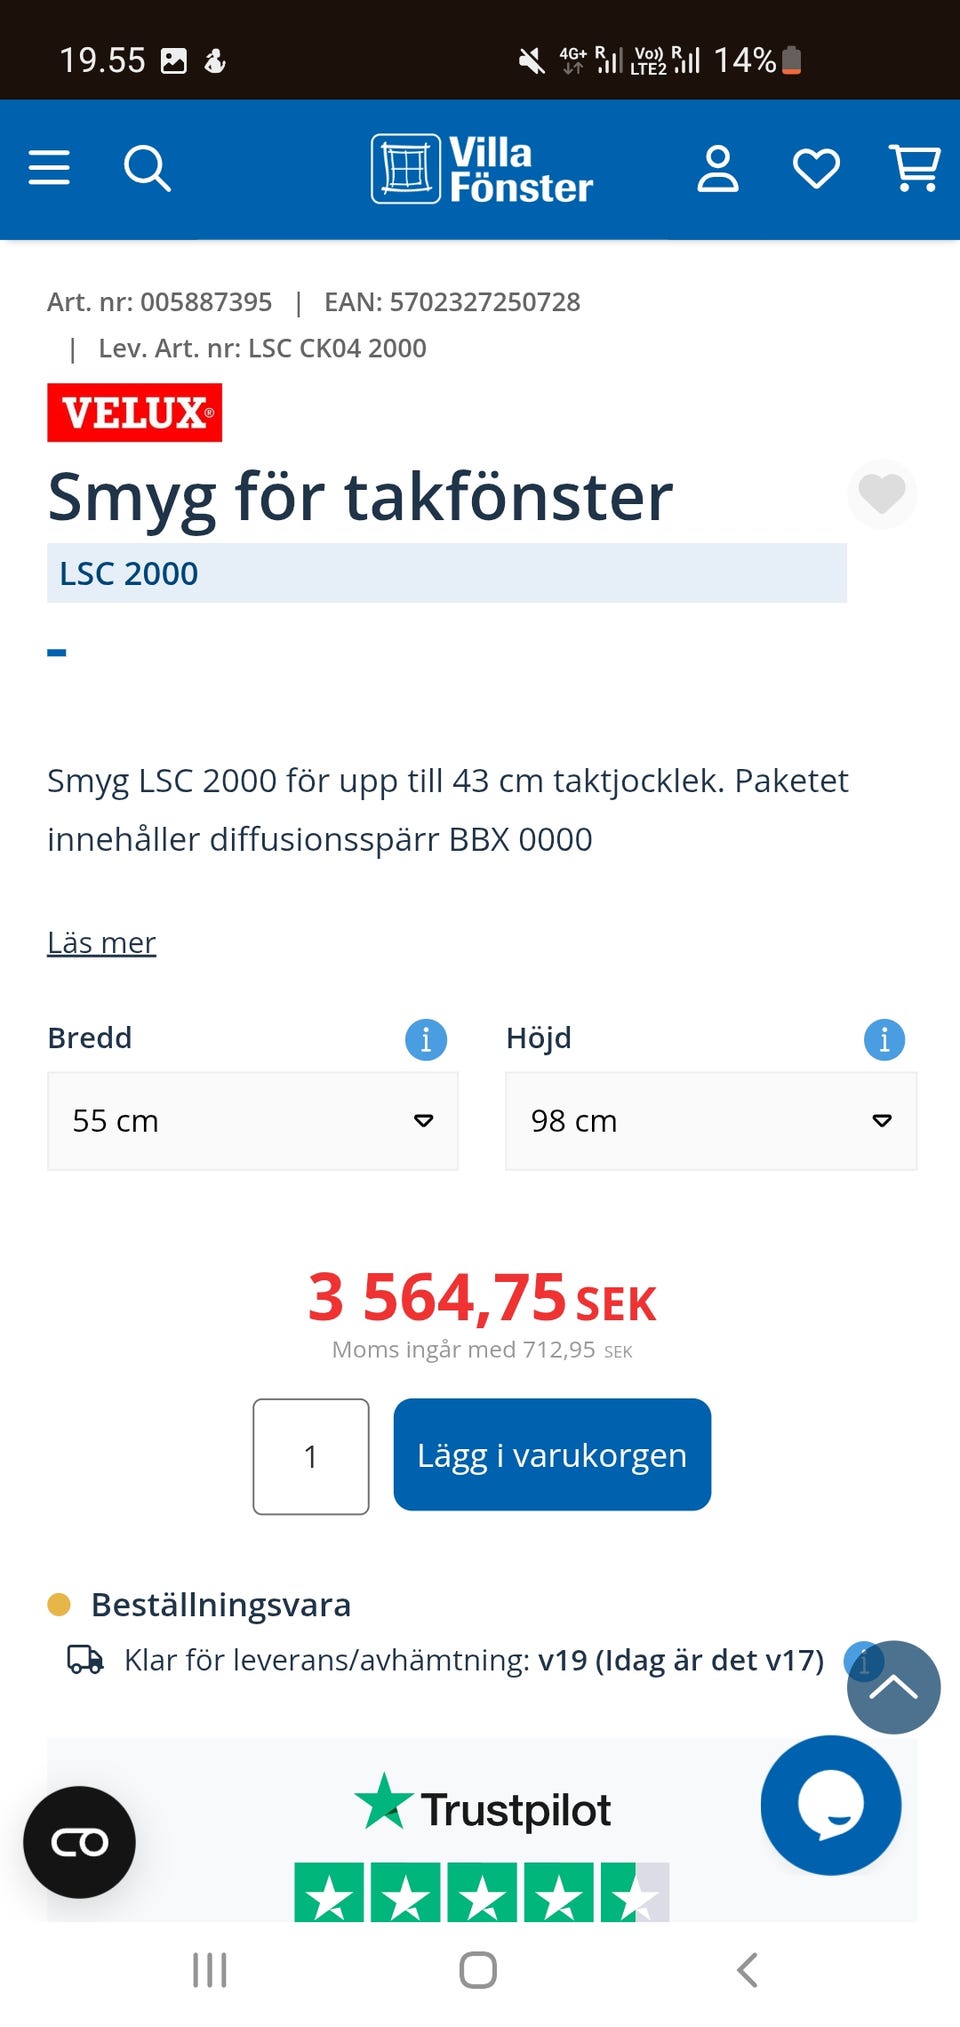Open the hamburger navigation menu
Screen dimensions: 960x2027
pyautogui.click(x=49, y=168)
